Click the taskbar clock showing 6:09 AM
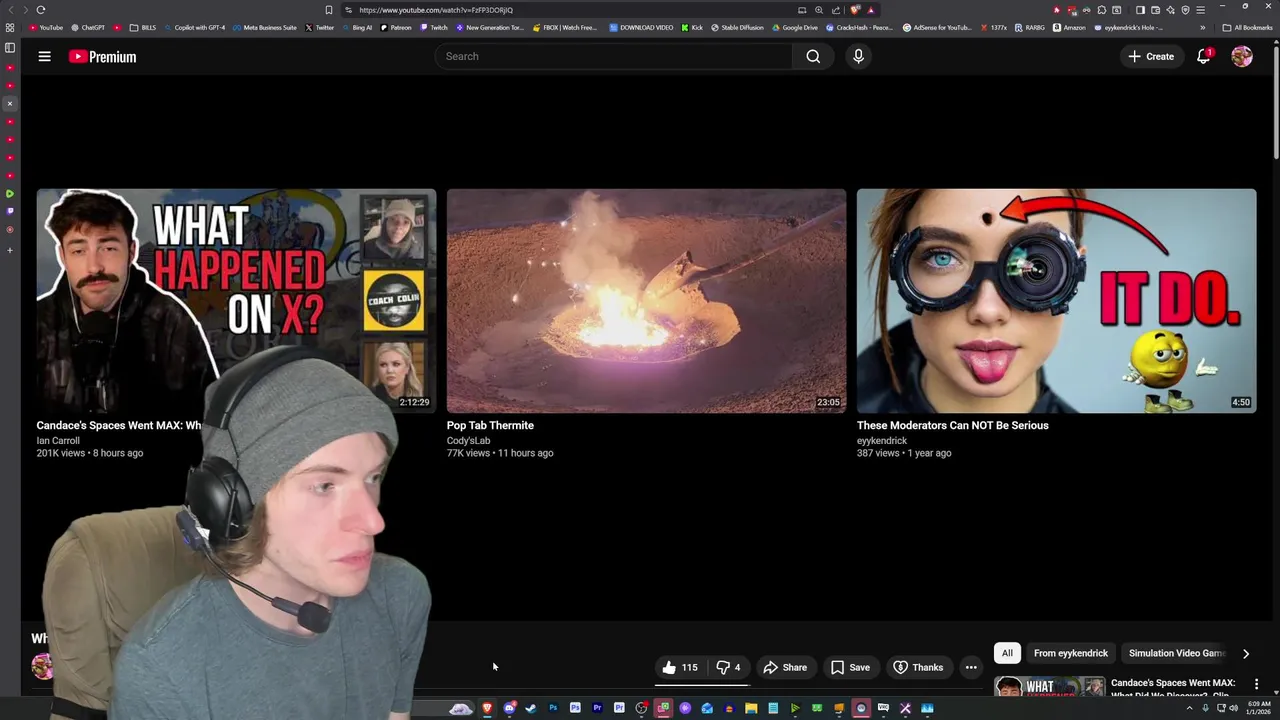 [x=1258, y=708]
